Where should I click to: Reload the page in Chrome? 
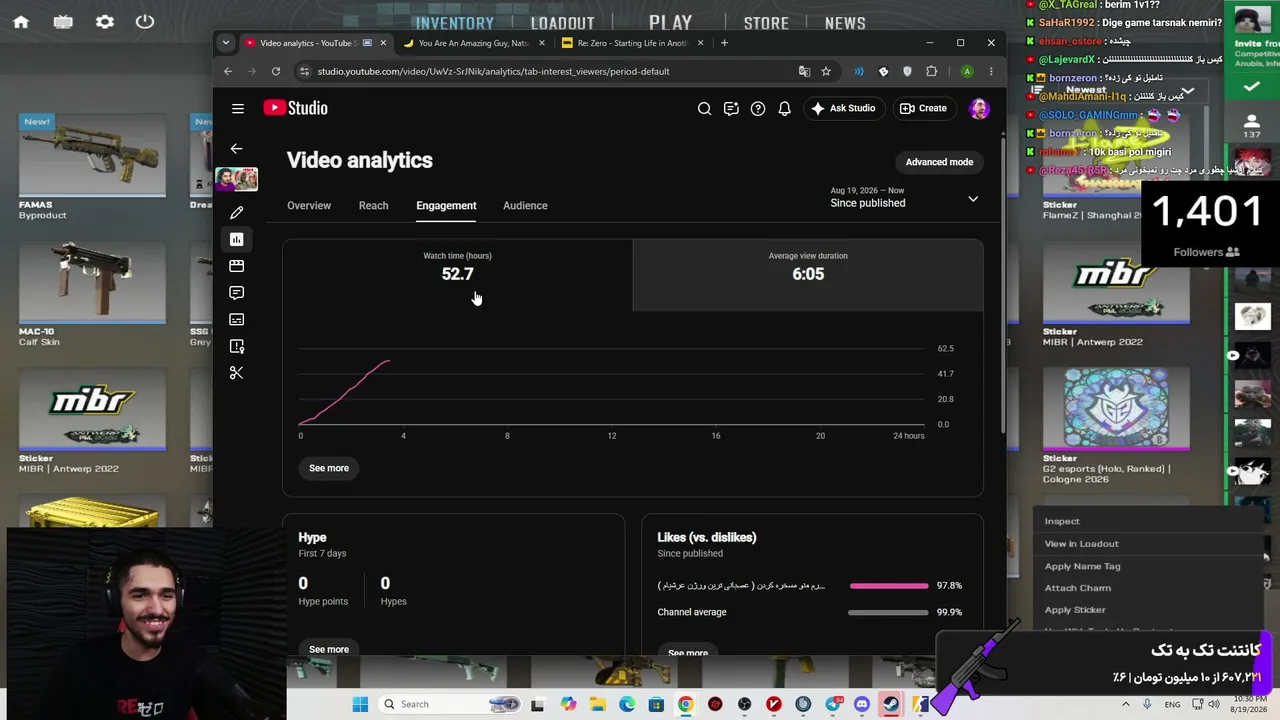(x=276, y=71)
